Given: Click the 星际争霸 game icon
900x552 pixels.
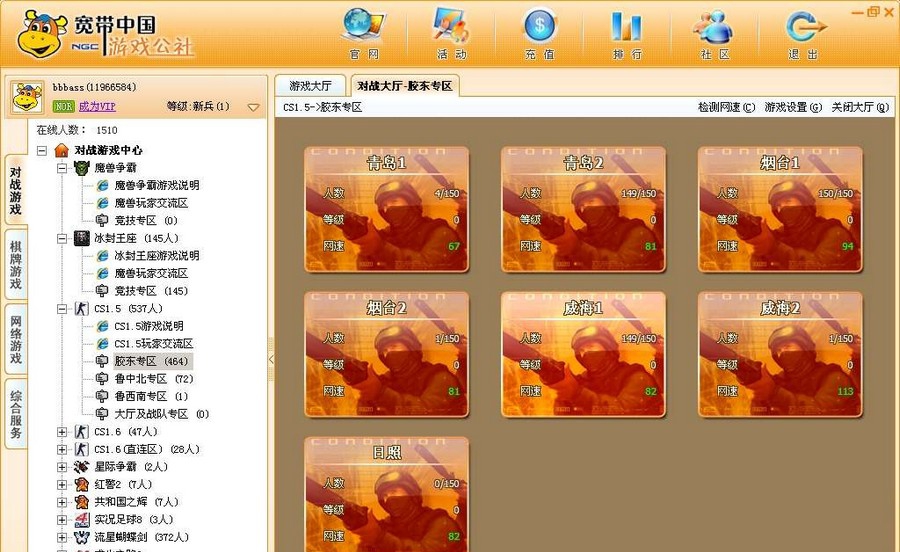Looking at the screenshot, I should tap(82, 467).
